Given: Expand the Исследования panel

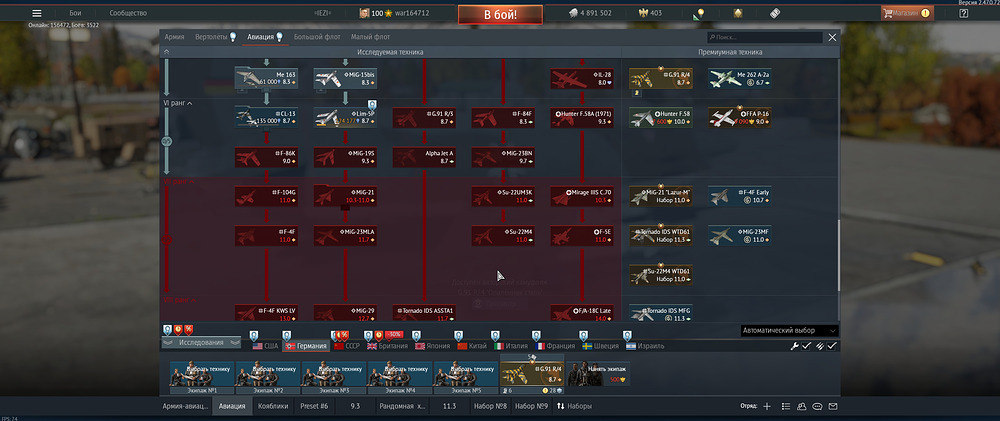Looking at the screenshot, I should click(x=201, y=343).
